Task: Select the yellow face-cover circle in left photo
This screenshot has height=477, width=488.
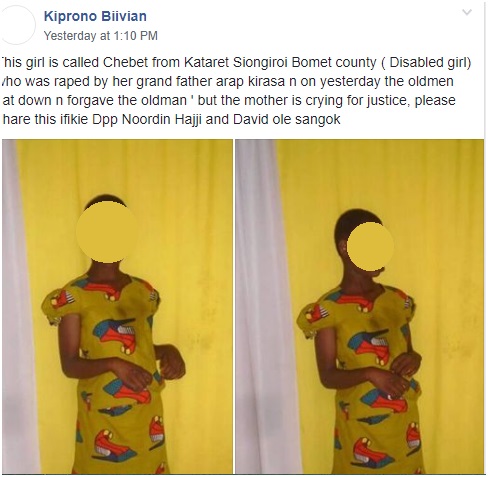Action: [x=107, y=232]
